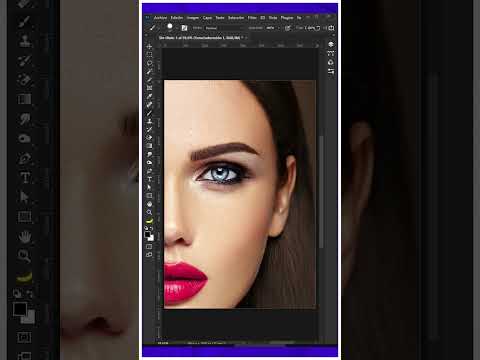The image size is (480, 360).
Task: Click the Opacity value field
Action: (271, 28)
